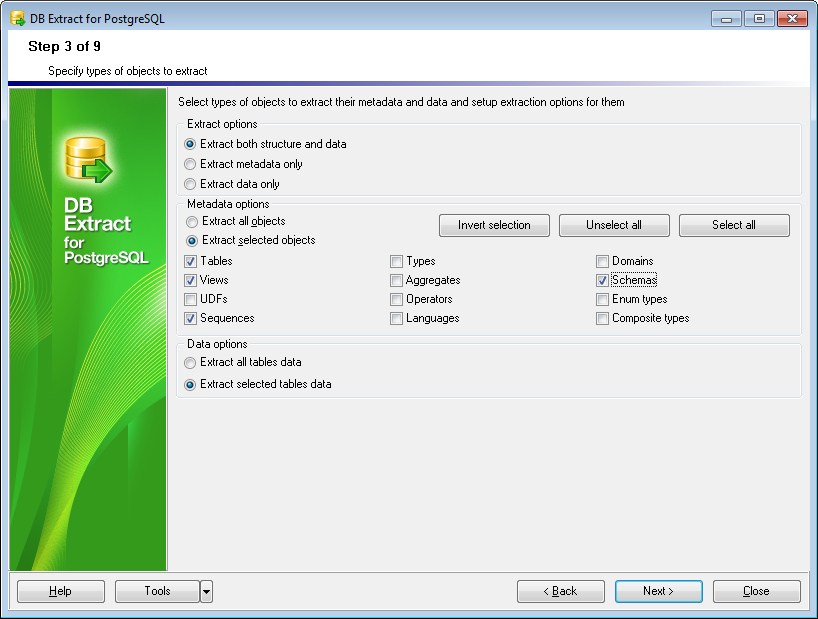Click the database logo icon in the sidebar
The height and width of the screenshot is (619, 818).
click(88, 160)
